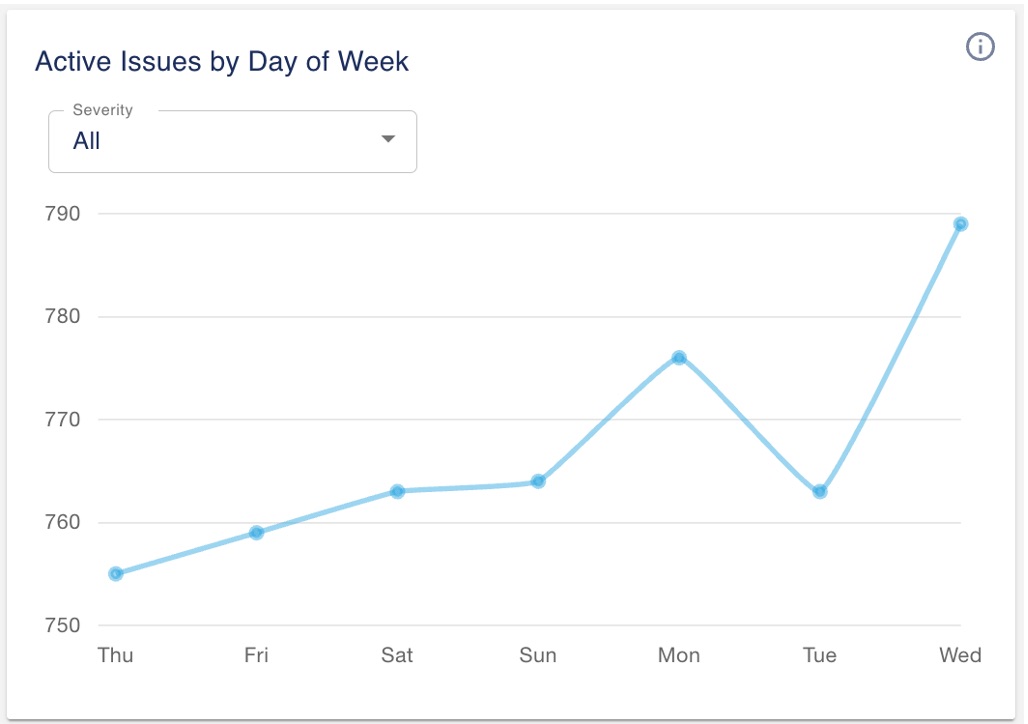Click the Sunday data point
The height and width of the screenshot is (724, 1028).
pos(538,481)
